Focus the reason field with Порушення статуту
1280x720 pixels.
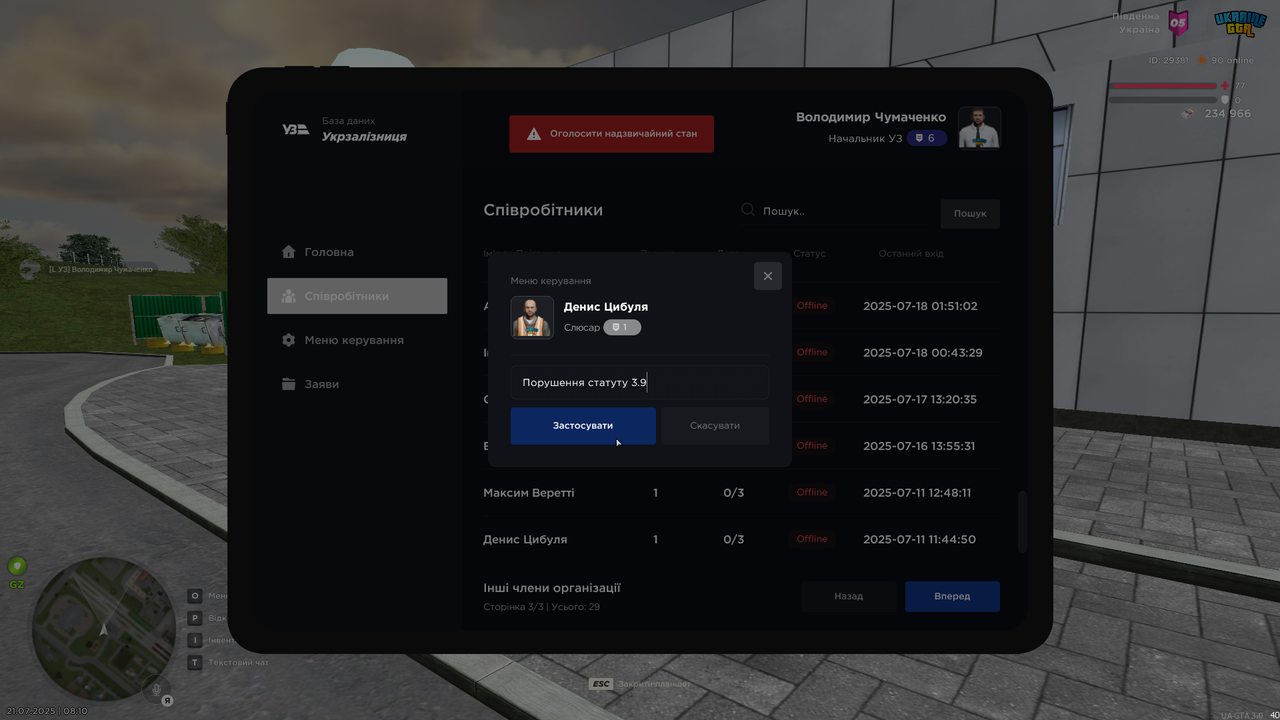coord(640,383)
